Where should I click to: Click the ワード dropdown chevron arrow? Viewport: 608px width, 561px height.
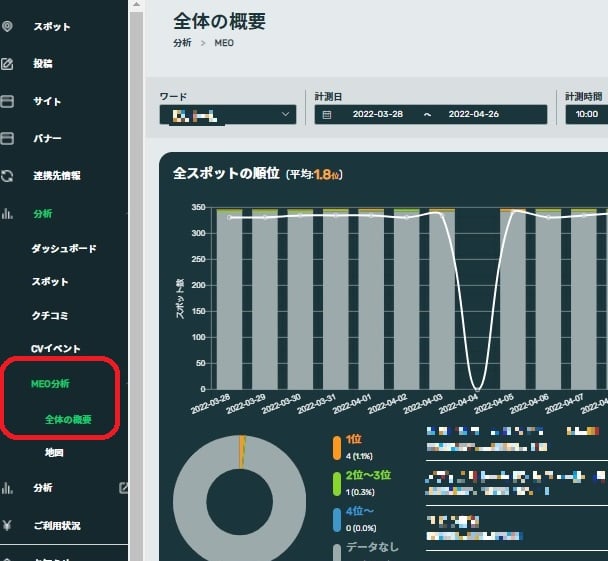(x=285, y=114)
